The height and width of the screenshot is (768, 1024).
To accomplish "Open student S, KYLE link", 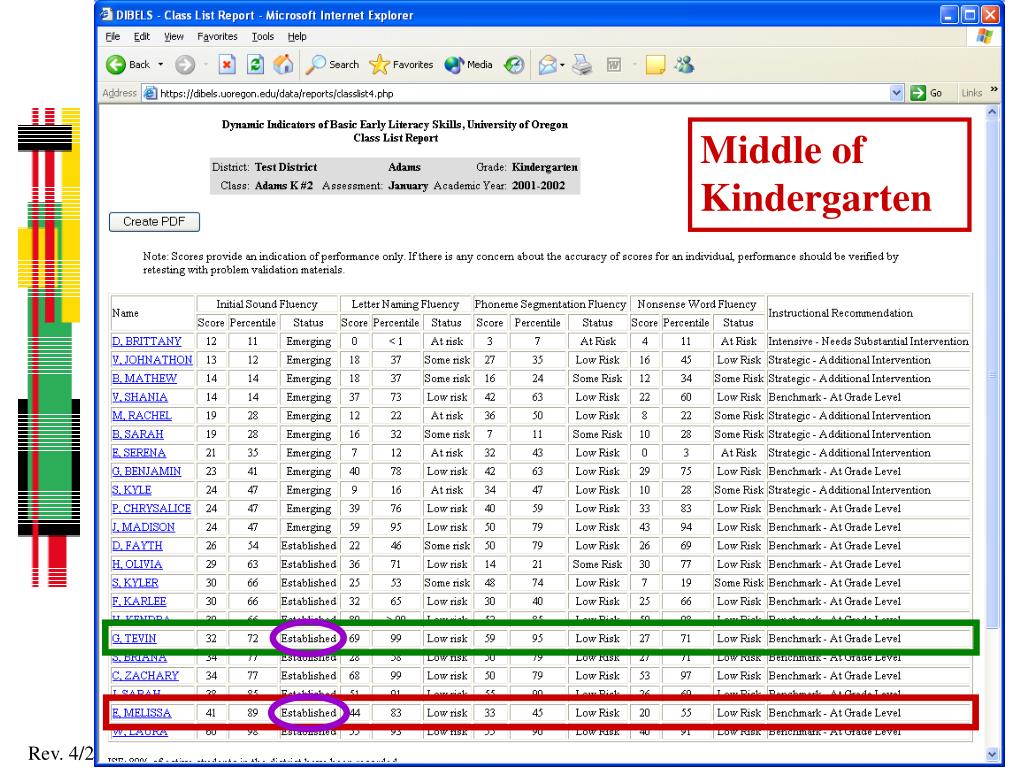I will click(131, 490).
